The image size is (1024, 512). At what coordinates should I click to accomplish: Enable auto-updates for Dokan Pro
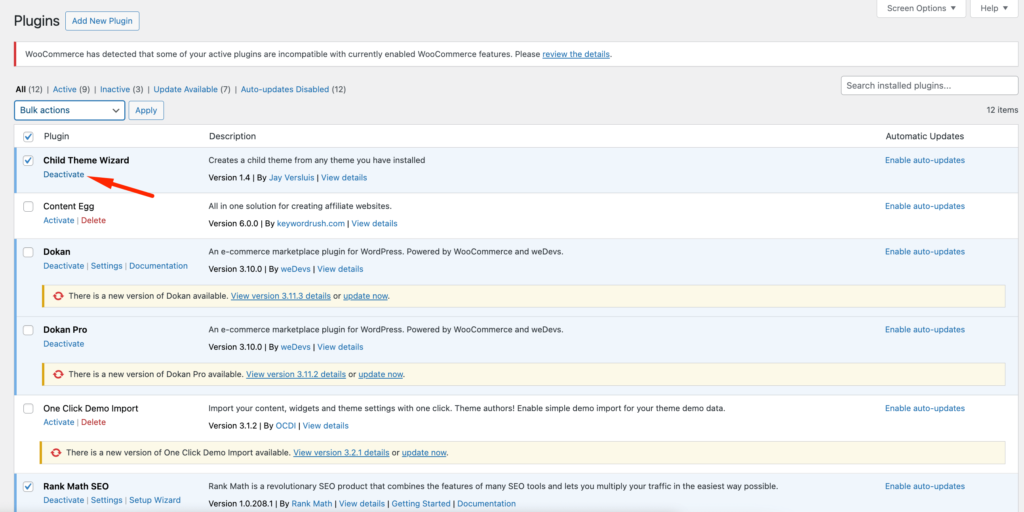925,330
